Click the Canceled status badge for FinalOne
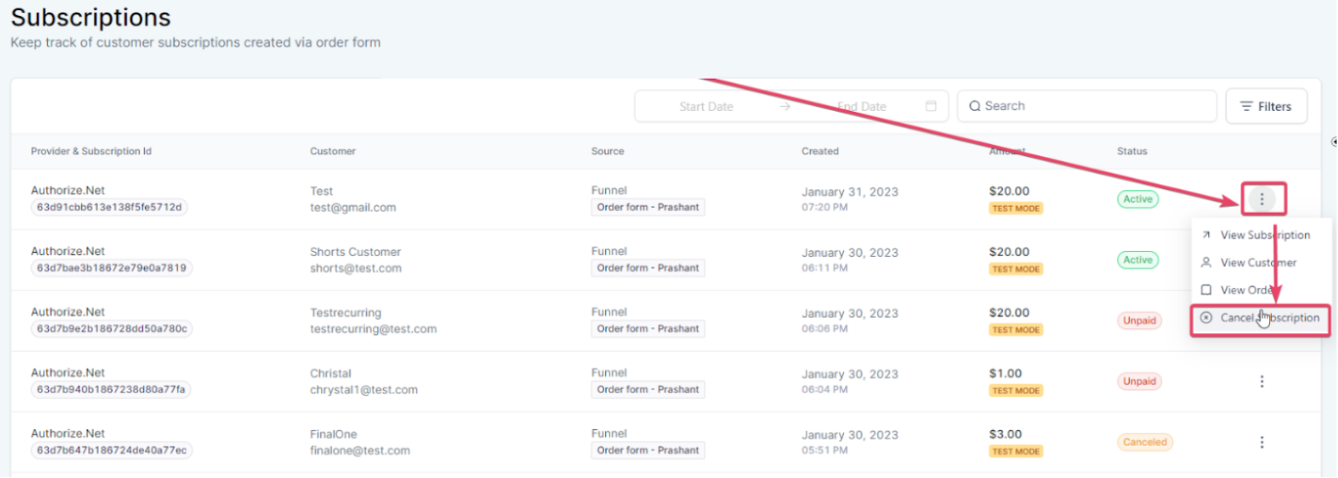The width and height of the screenshot is (1338, 478). (1145, 442)
